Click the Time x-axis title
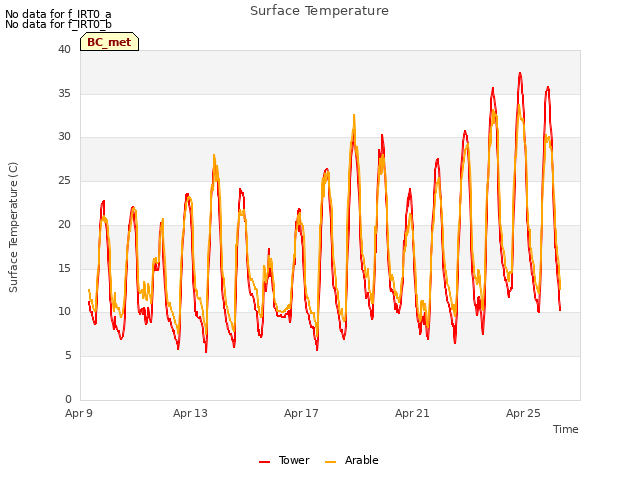Screen dimensions: 640x480 click(x=566, y=429)
